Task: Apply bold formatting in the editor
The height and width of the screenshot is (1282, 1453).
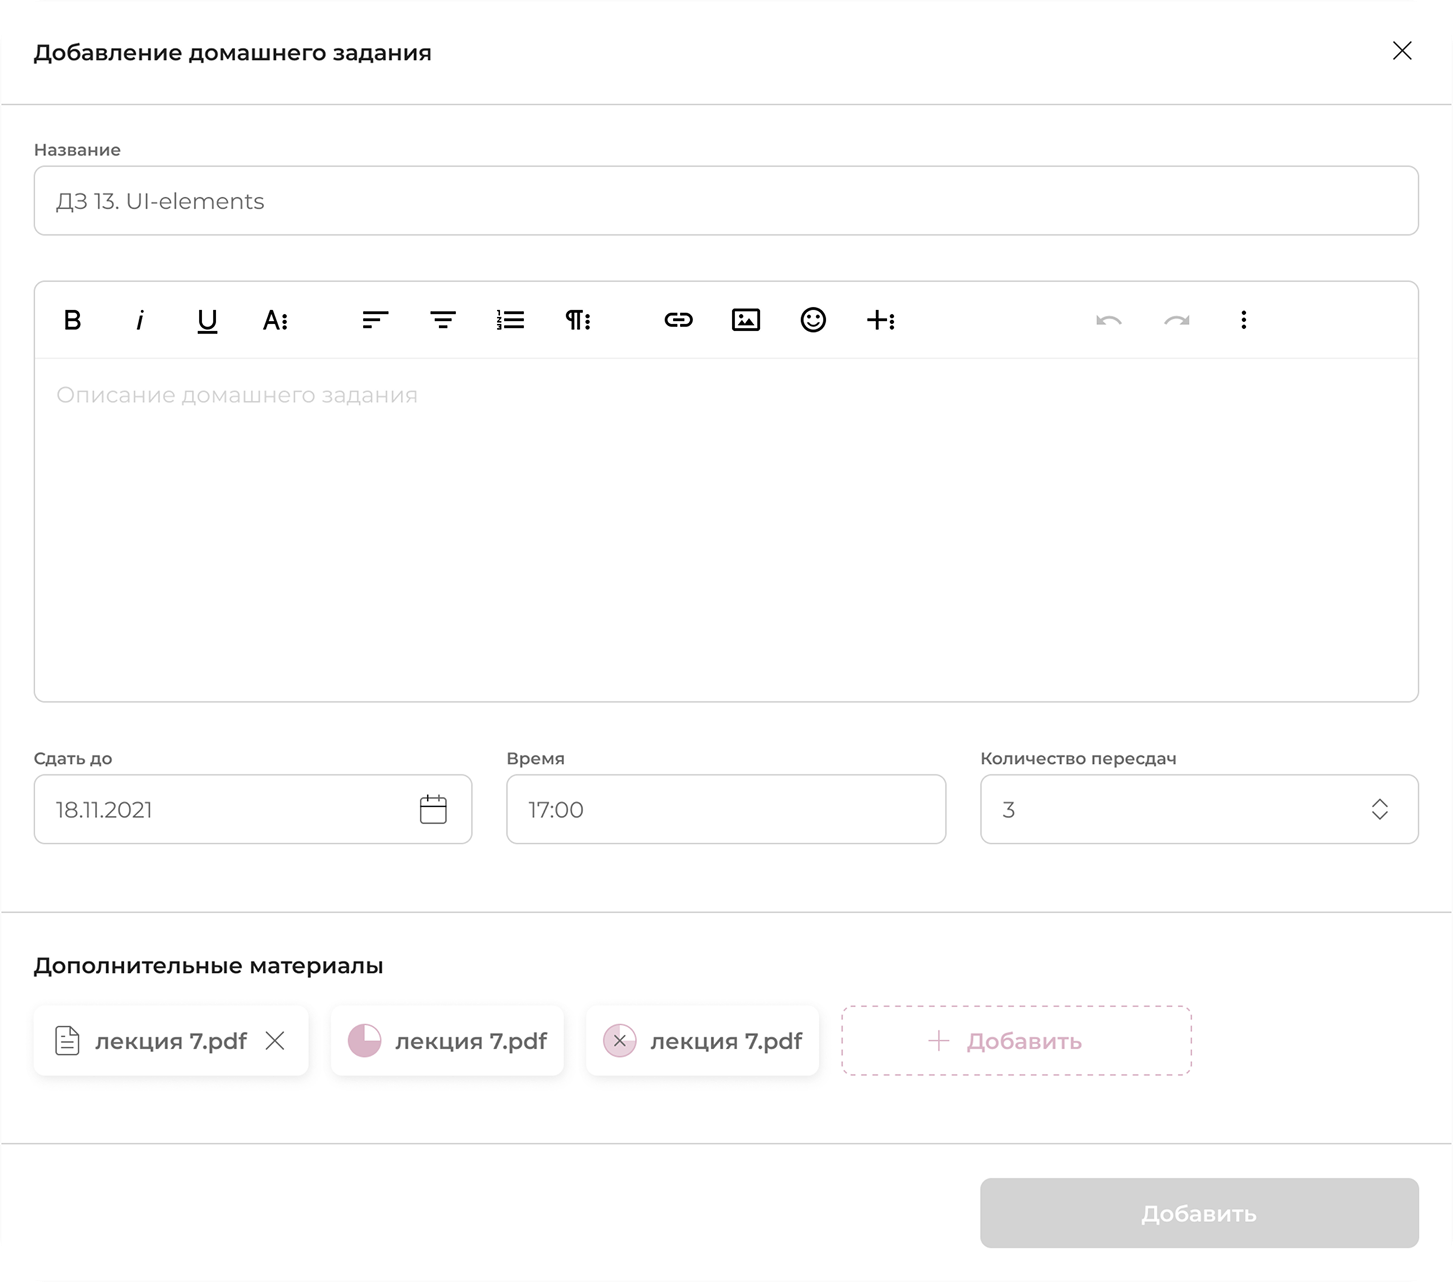Action: [71, 320]
